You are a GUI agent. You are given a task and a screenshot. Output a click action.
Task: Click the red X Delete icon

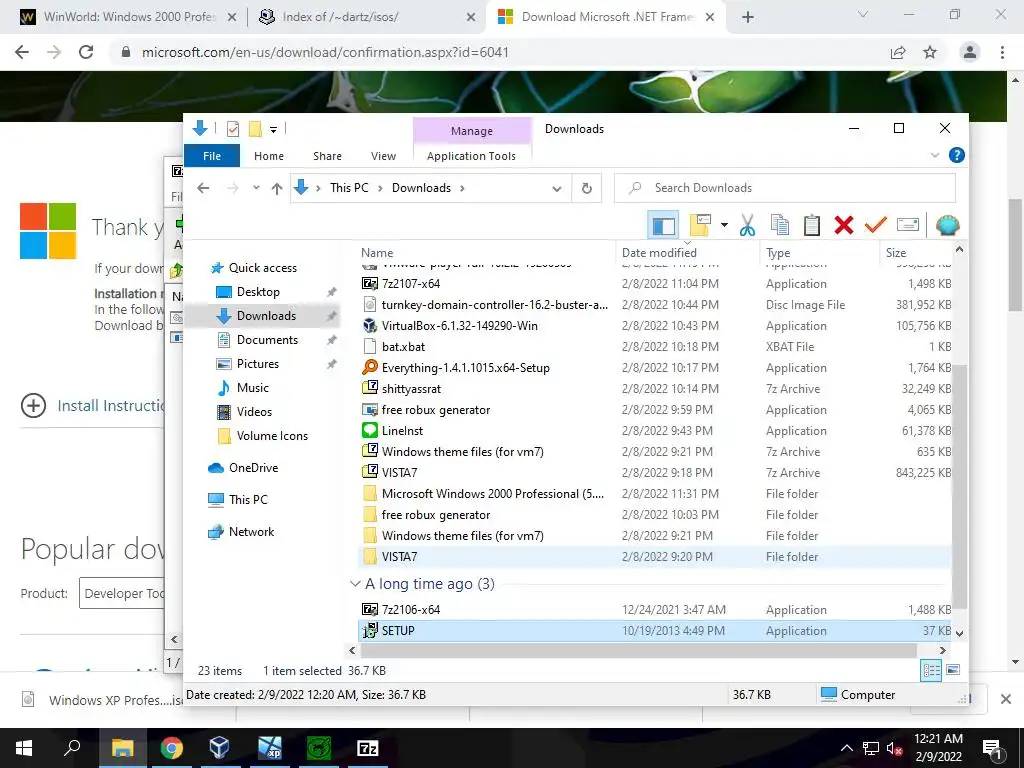844,226
